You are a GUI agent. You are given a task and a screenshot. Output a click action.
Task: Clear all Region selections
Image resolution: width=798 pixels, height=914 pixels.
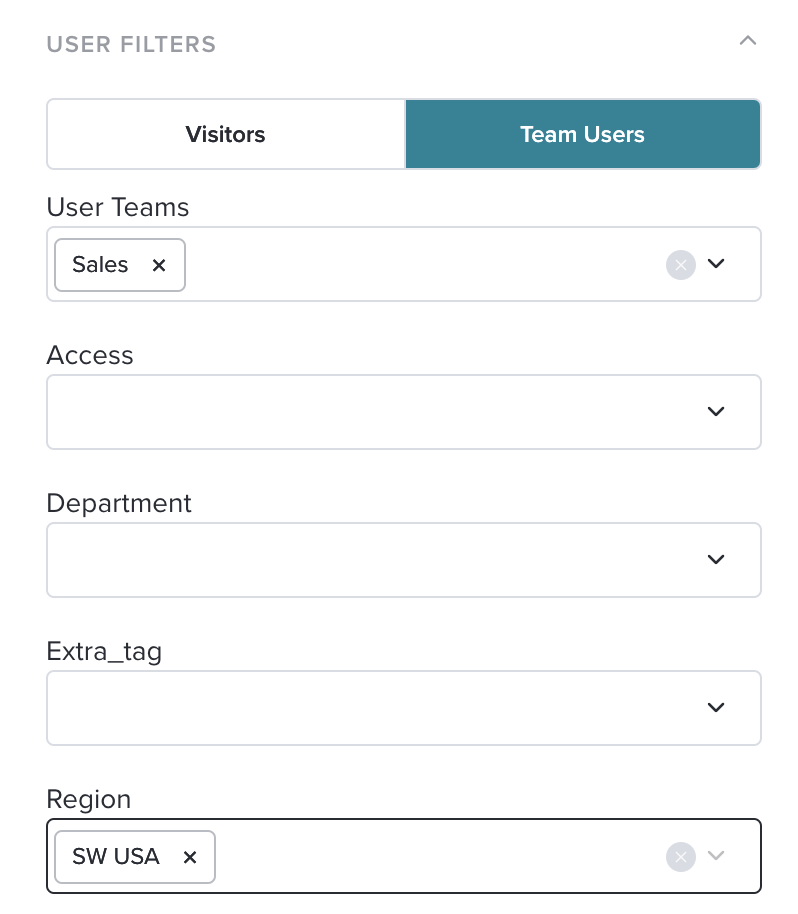click(681, 857)
